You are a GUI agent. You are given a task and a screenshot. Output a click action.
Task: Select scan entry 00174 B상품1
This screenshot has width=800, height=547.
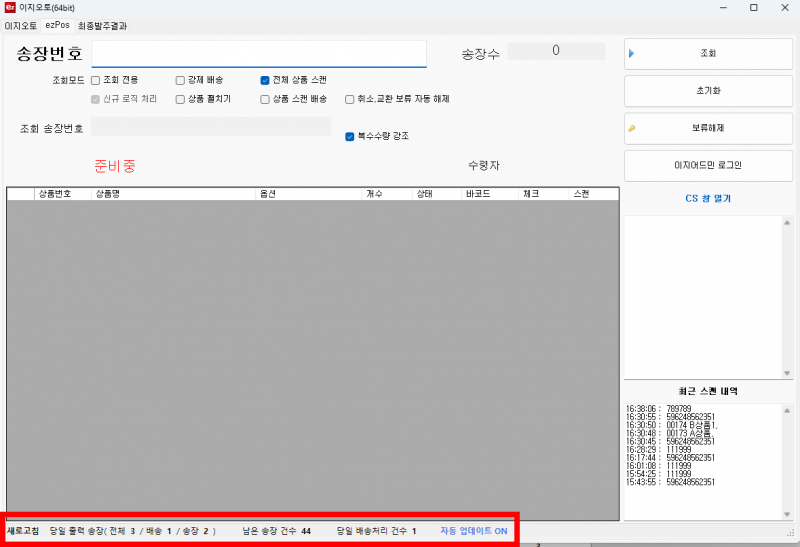[x=672, y=425]
